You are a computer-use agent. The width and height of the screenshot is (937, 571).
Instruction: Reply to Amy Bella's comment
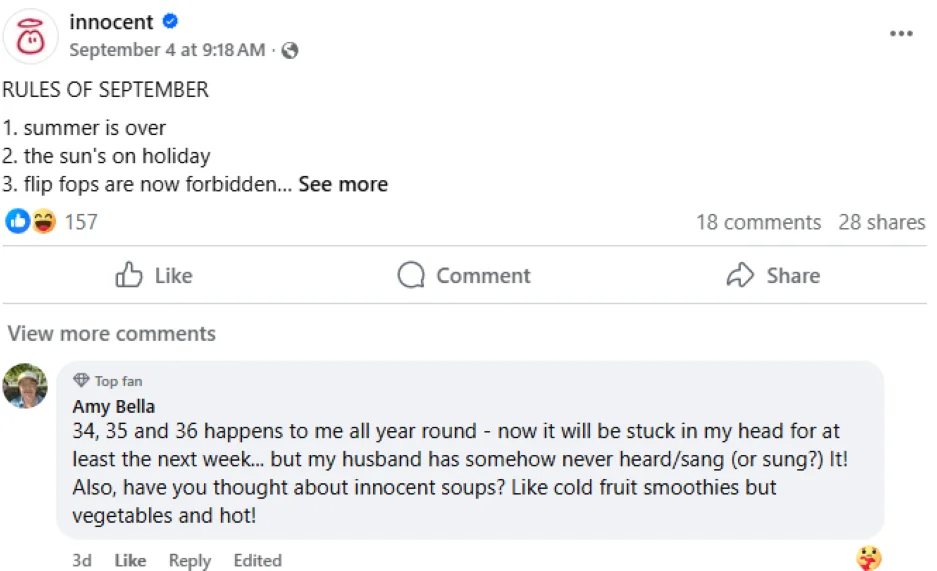(x=190, y=560)
